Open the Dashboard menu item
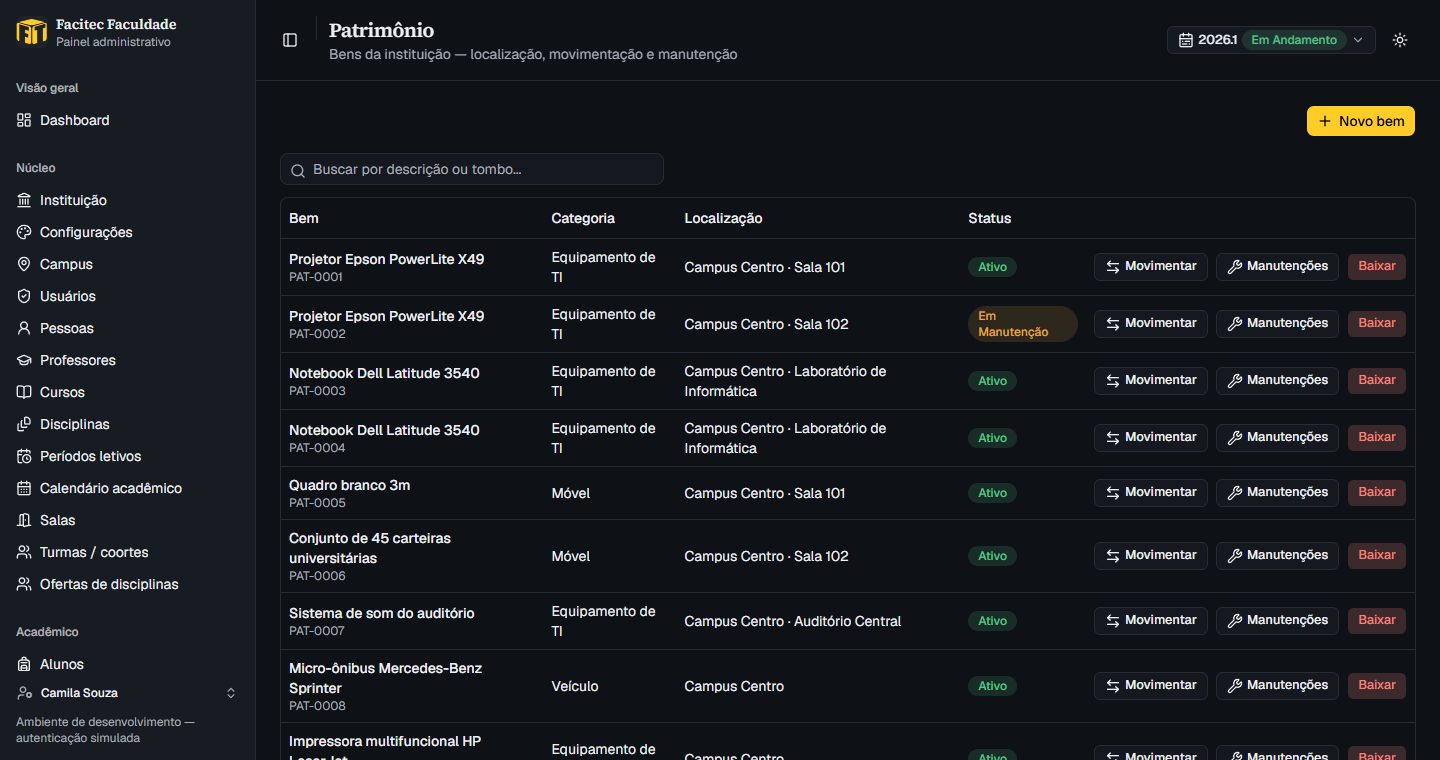This screenshot has height=760, width=1440. (x=127, y=120)
